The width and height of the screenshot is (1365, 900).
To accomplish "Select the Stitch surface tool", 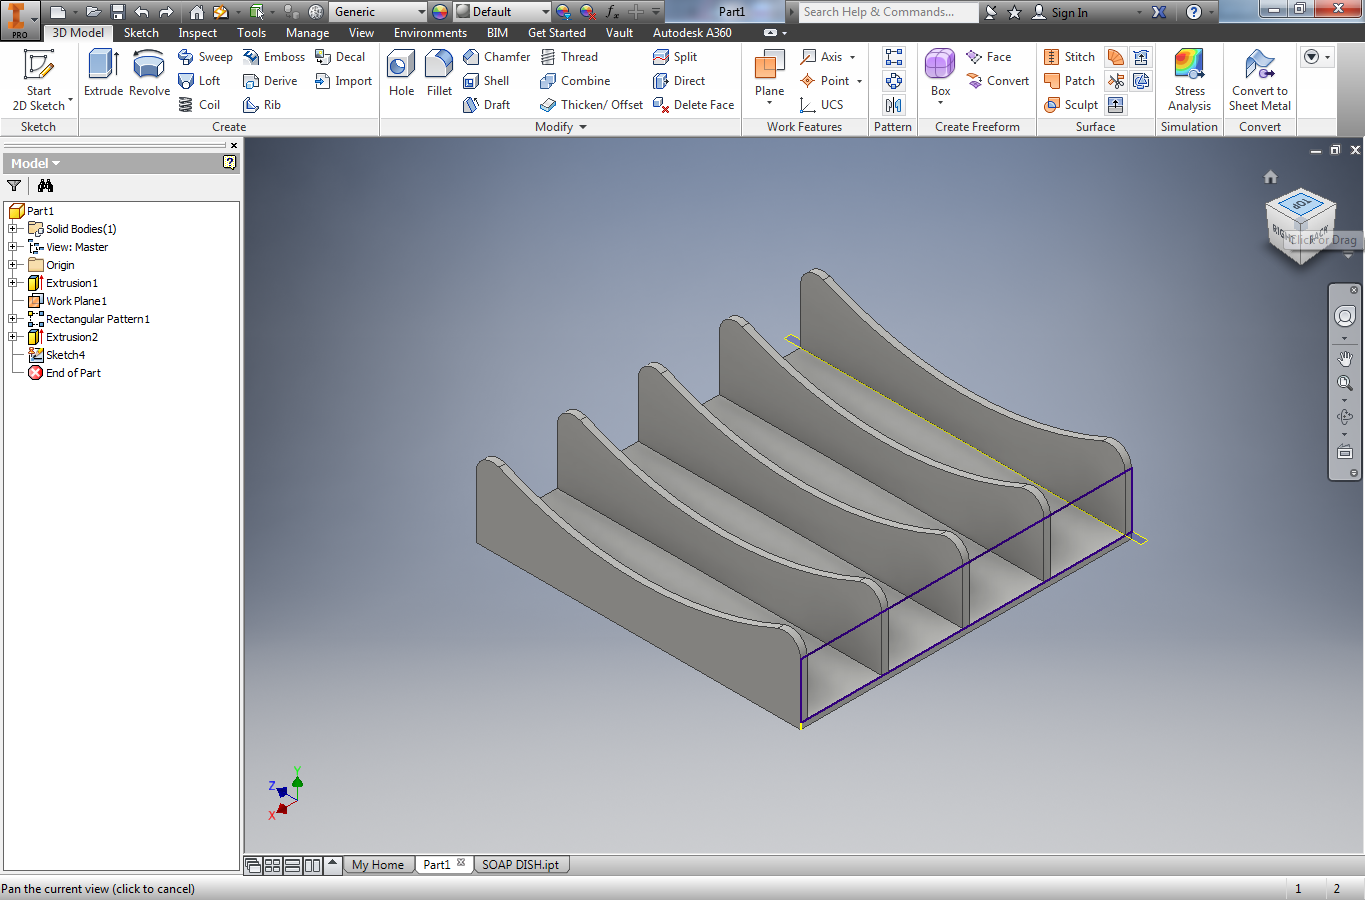I will (1069, 57).
